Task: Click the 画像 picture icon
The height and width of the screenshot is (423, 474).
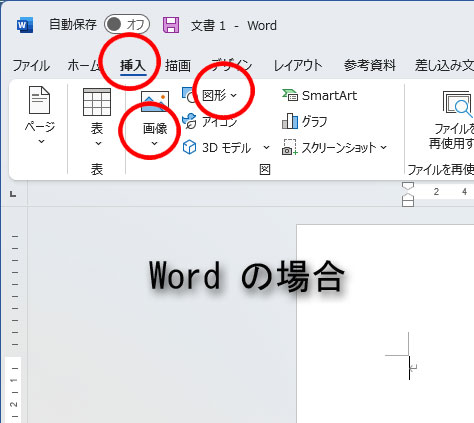Action: click(155, 101)
